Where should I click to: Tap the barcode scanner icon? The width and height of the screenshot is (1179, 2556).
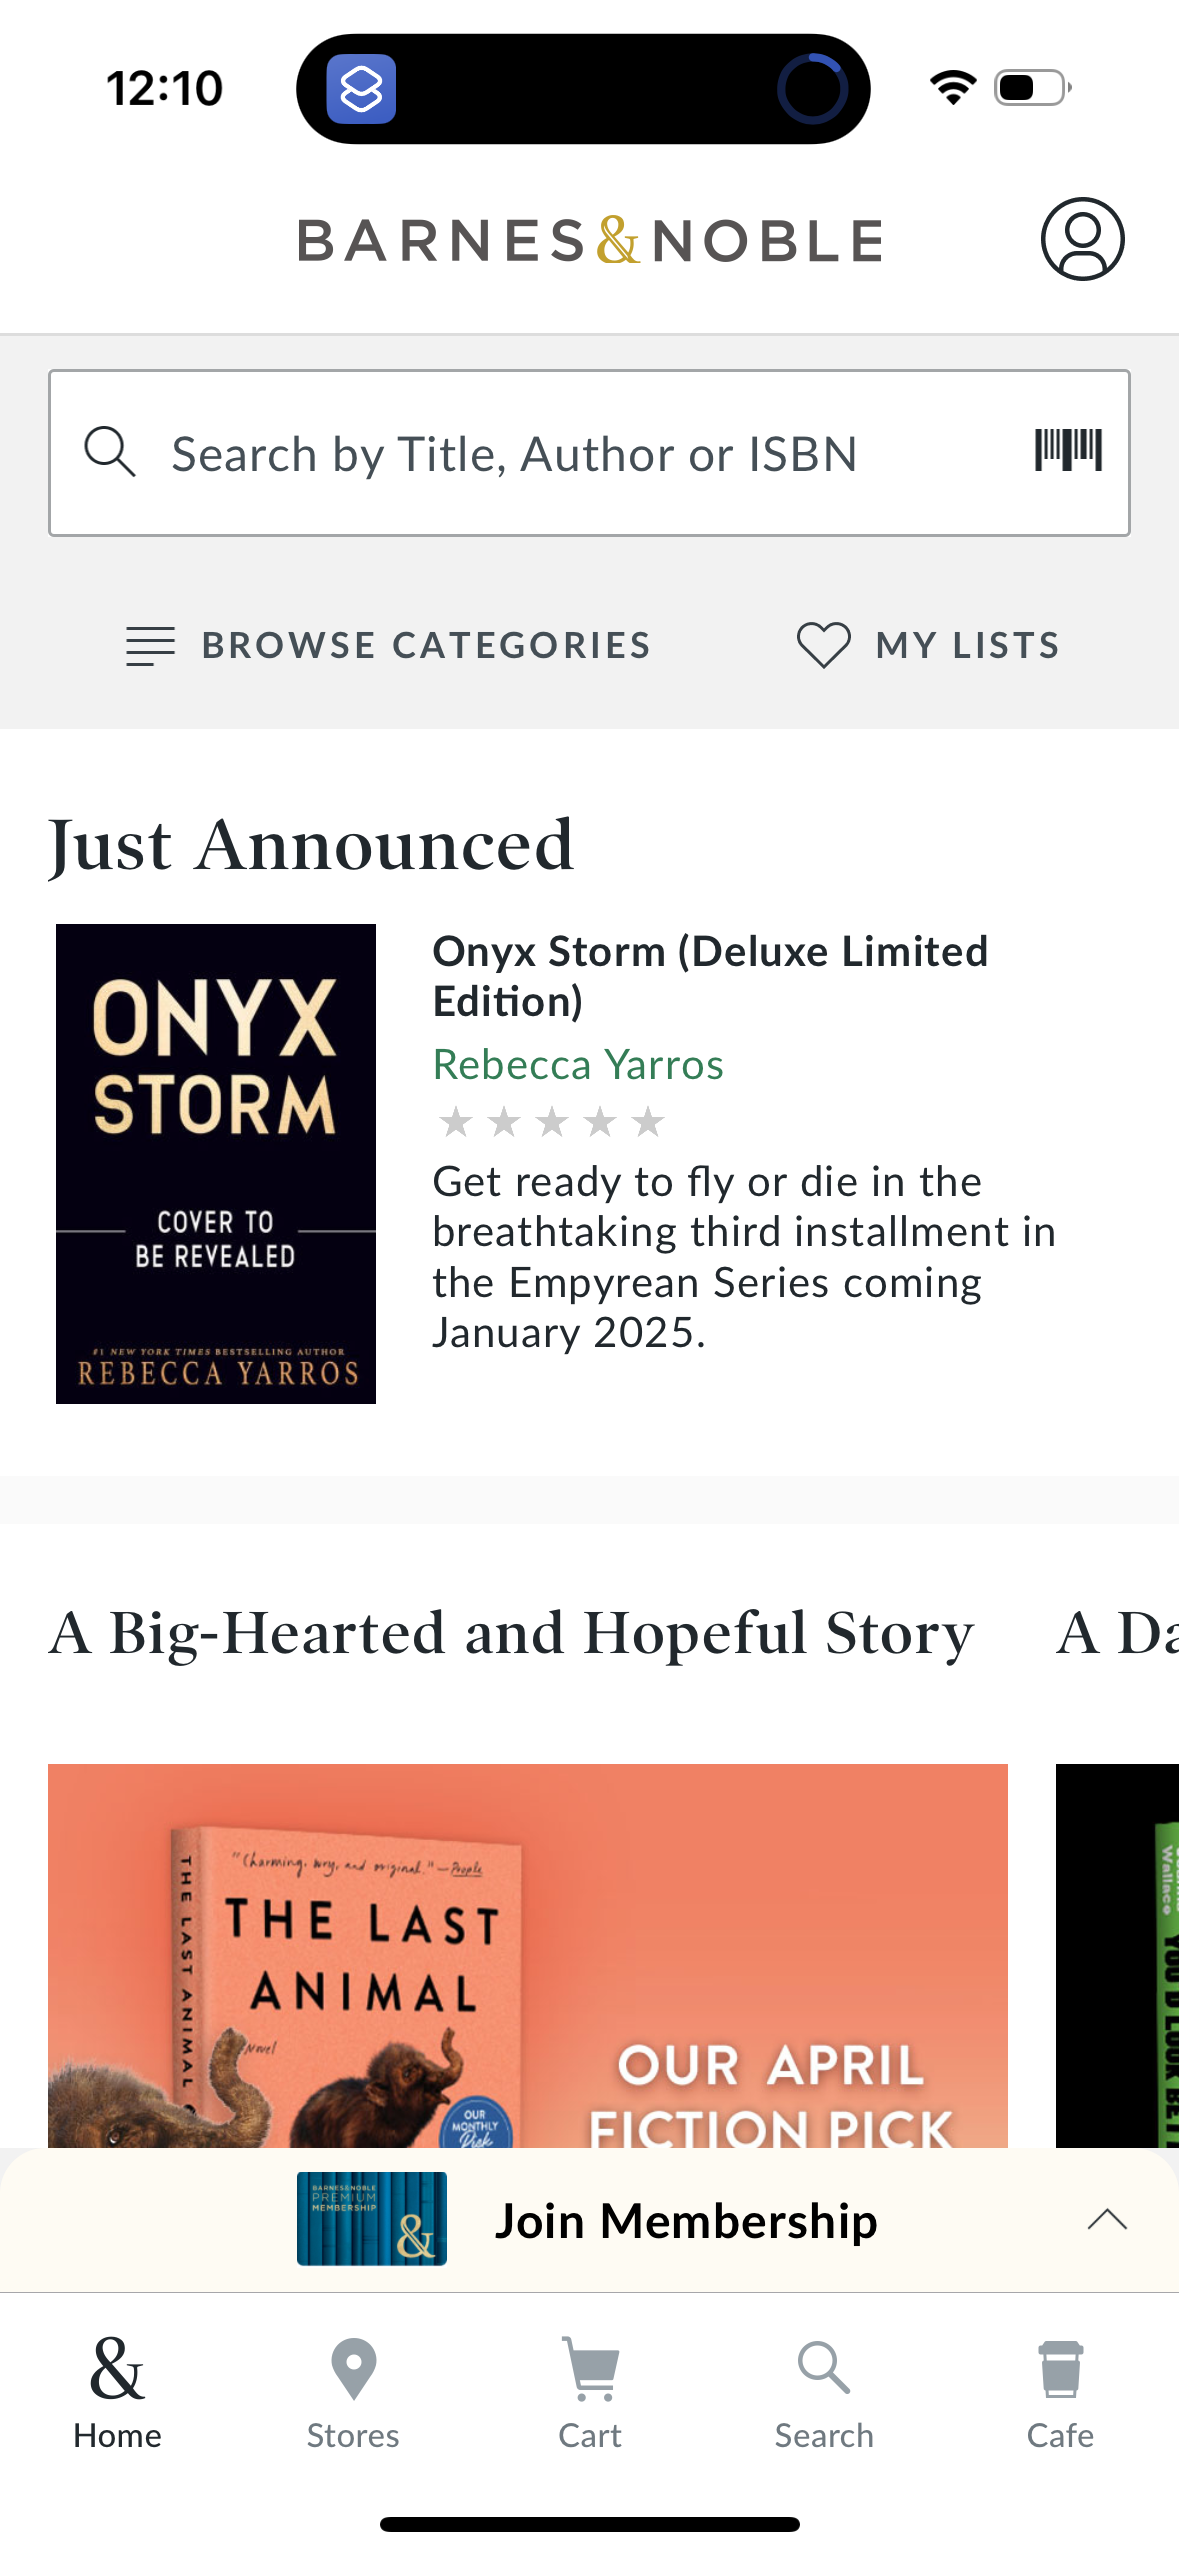(x=1068, y=450)
